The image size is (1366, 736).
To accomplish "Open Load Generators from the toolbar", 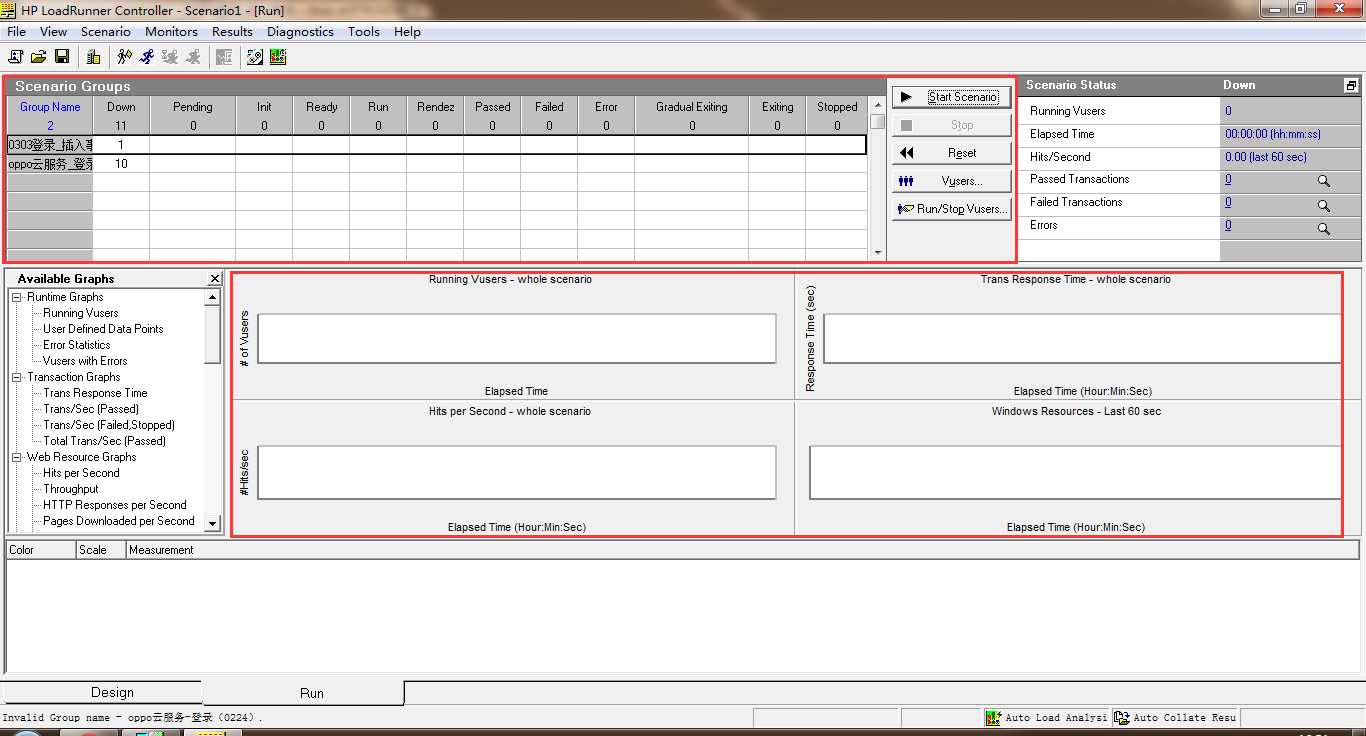I will 93,57.
